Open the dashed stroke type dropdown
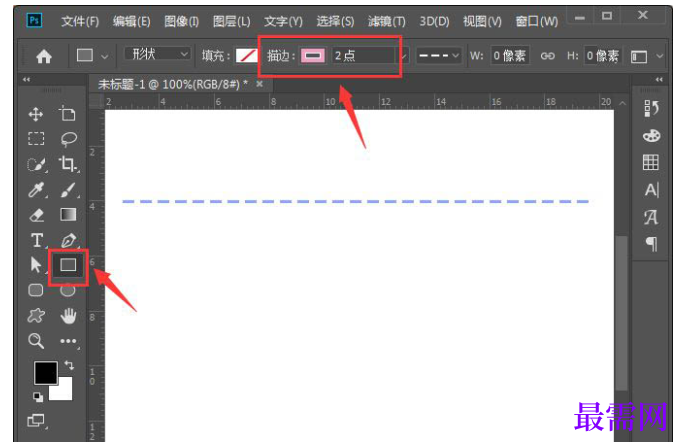 point(438,56)
